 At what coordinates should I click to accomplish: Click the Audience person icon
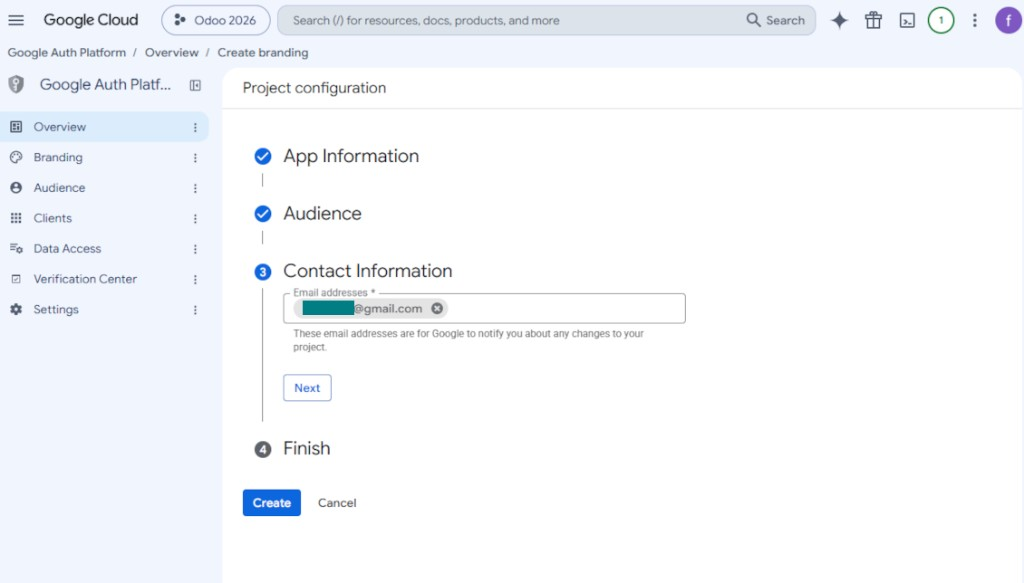[16, 187]
